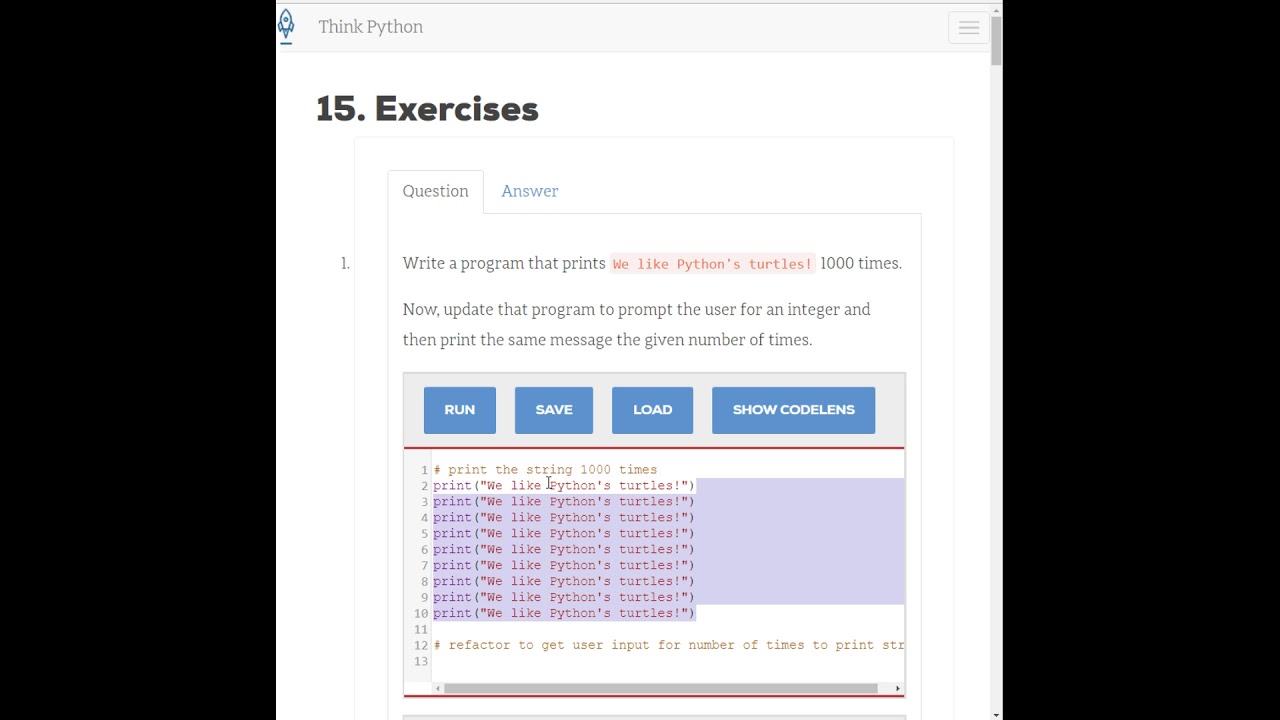
Task: Click the '15. Exercises' heading
Action: (x=427, y=109)
